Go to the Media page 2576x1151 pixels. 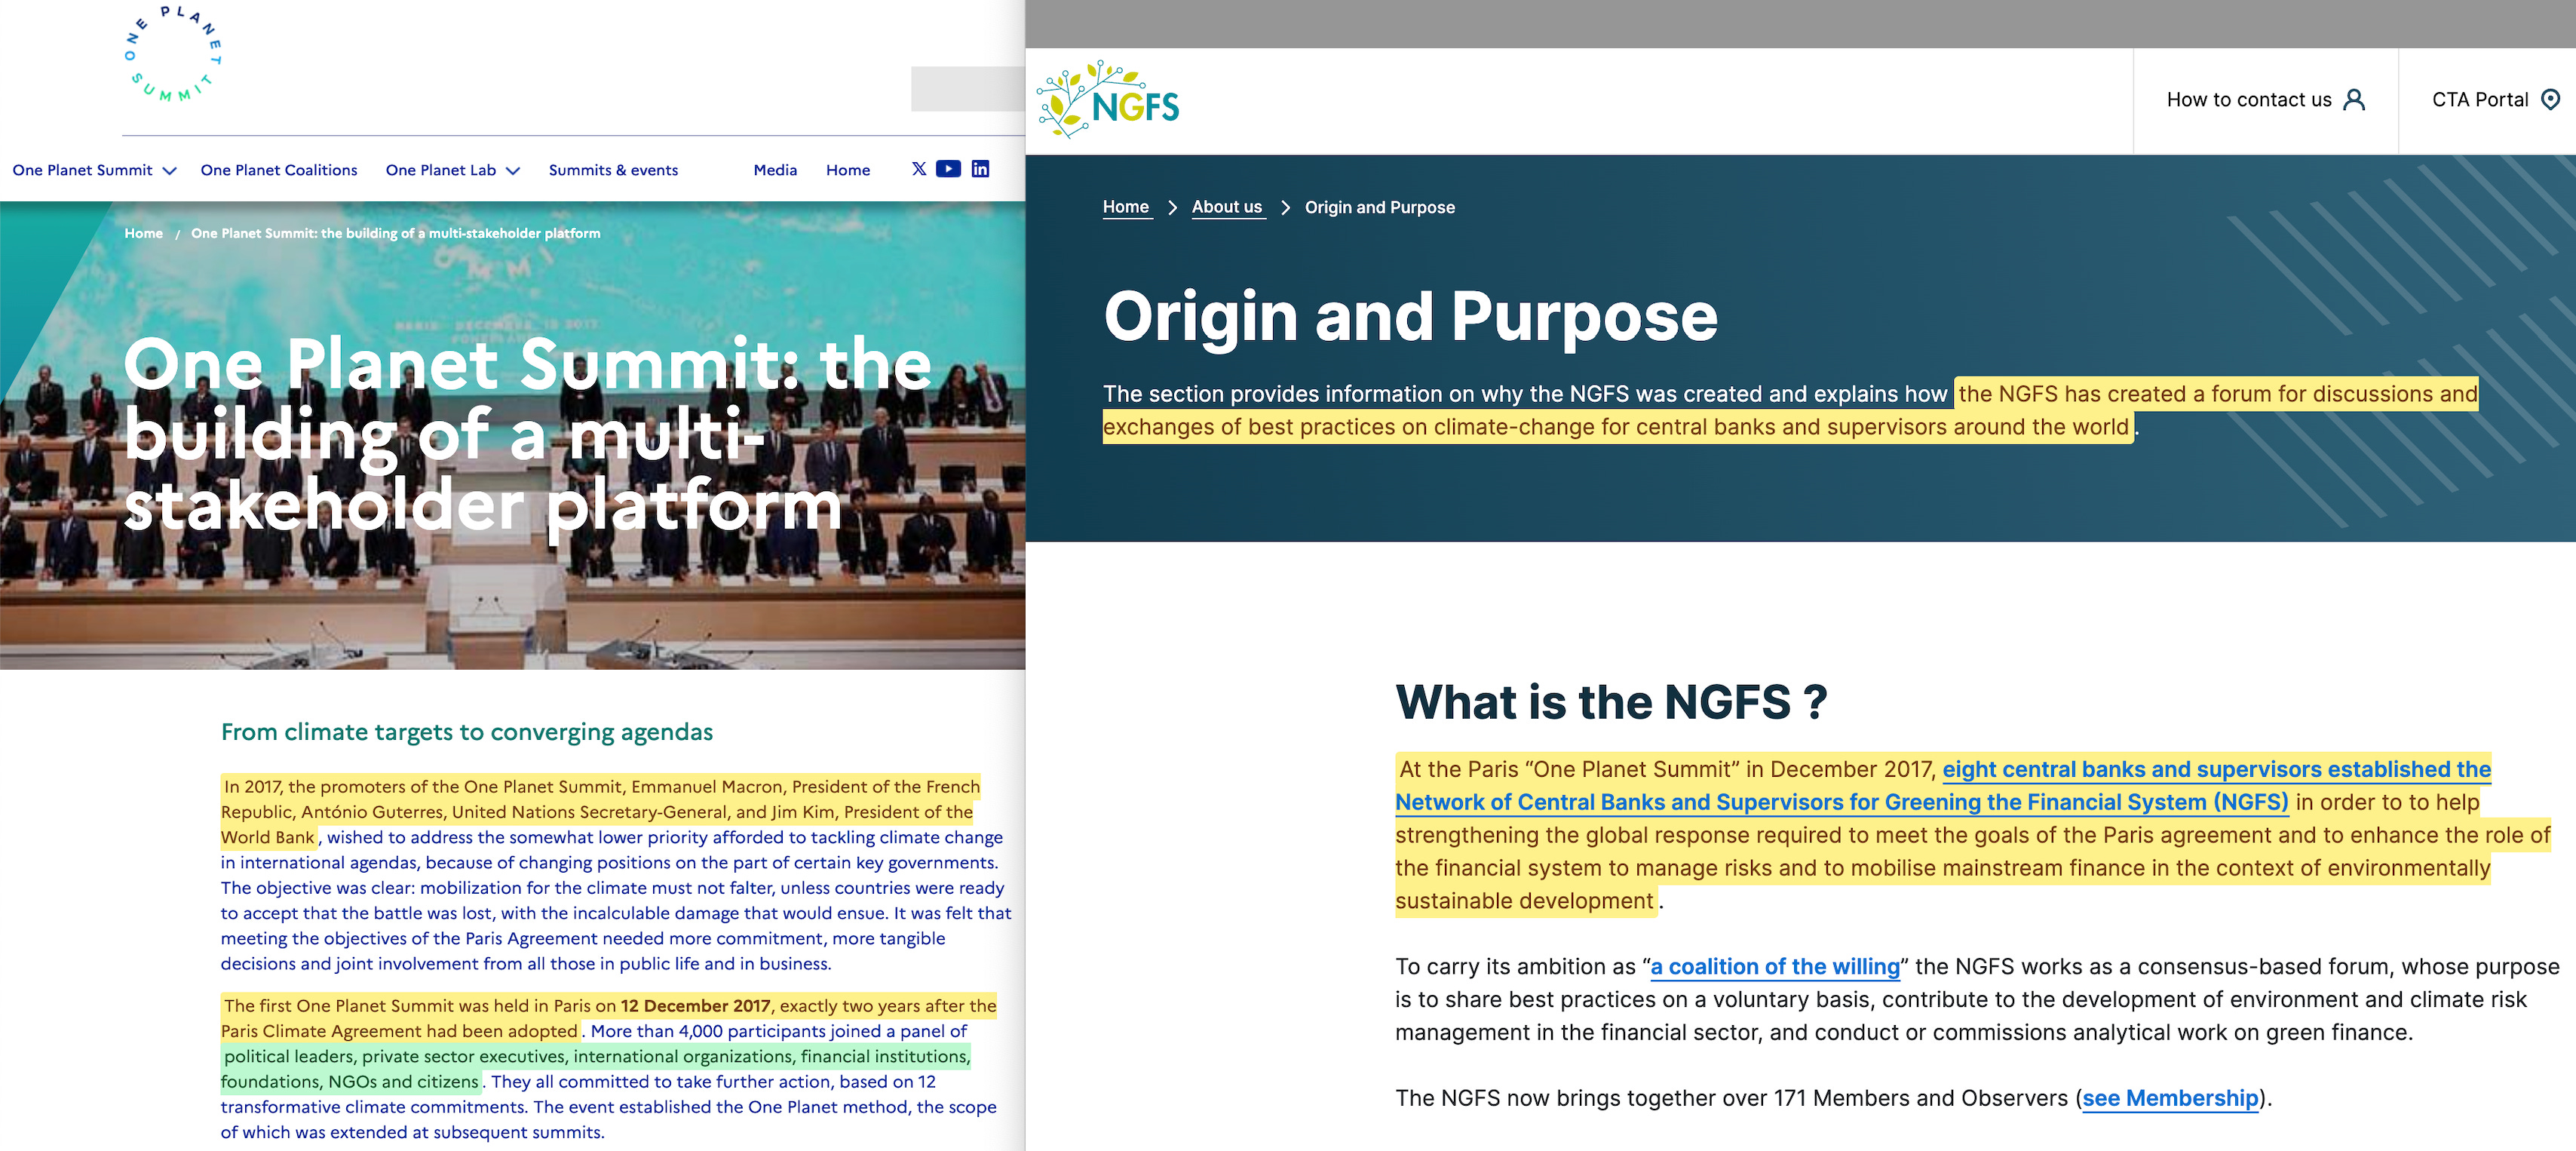point(775,170)
